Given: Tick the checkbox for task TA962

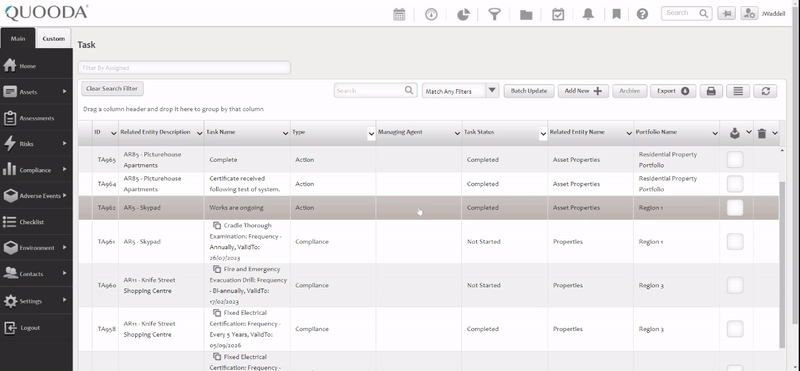Looking at the screenshot, I should coord(735,208).
